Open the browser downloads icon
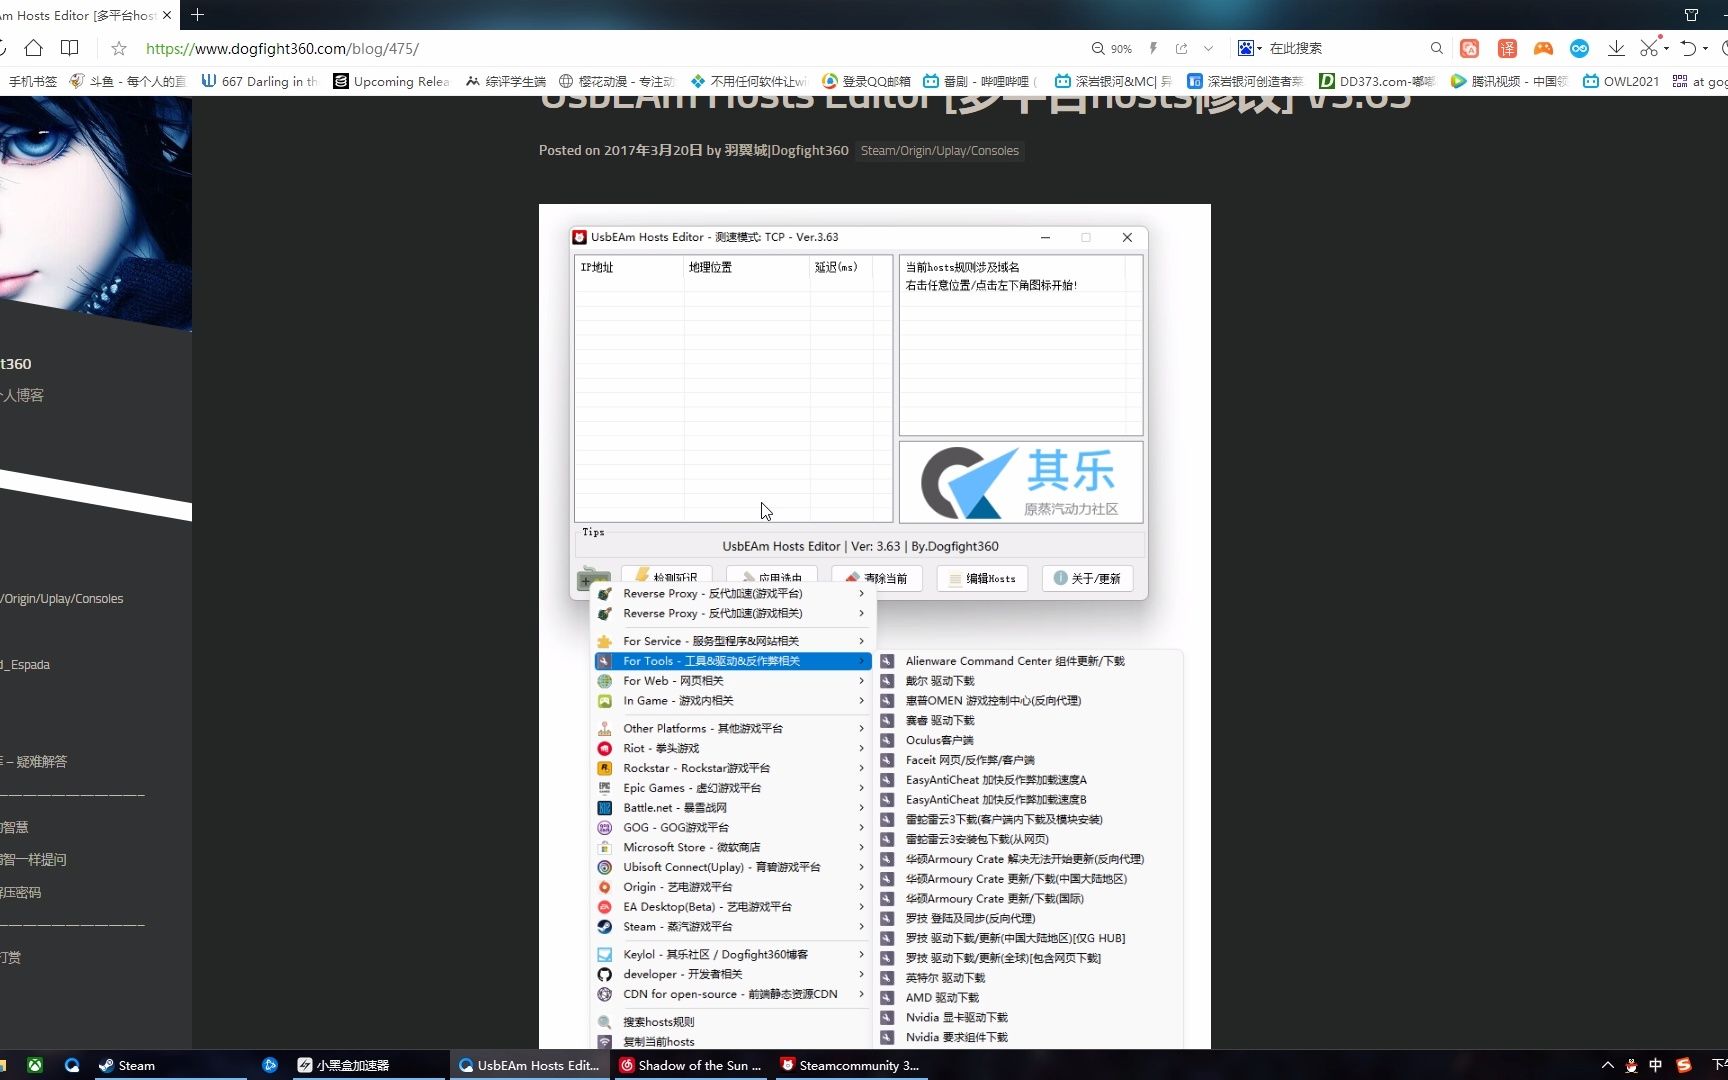 tap(1616, 48)
